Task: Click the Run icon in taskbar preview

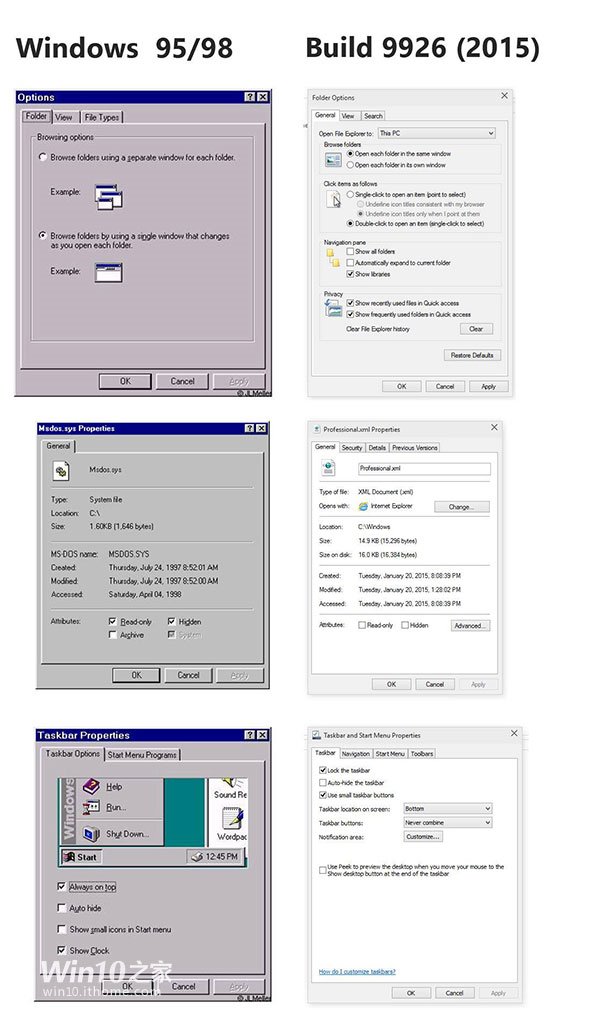Action: click(x=91, y=808)
